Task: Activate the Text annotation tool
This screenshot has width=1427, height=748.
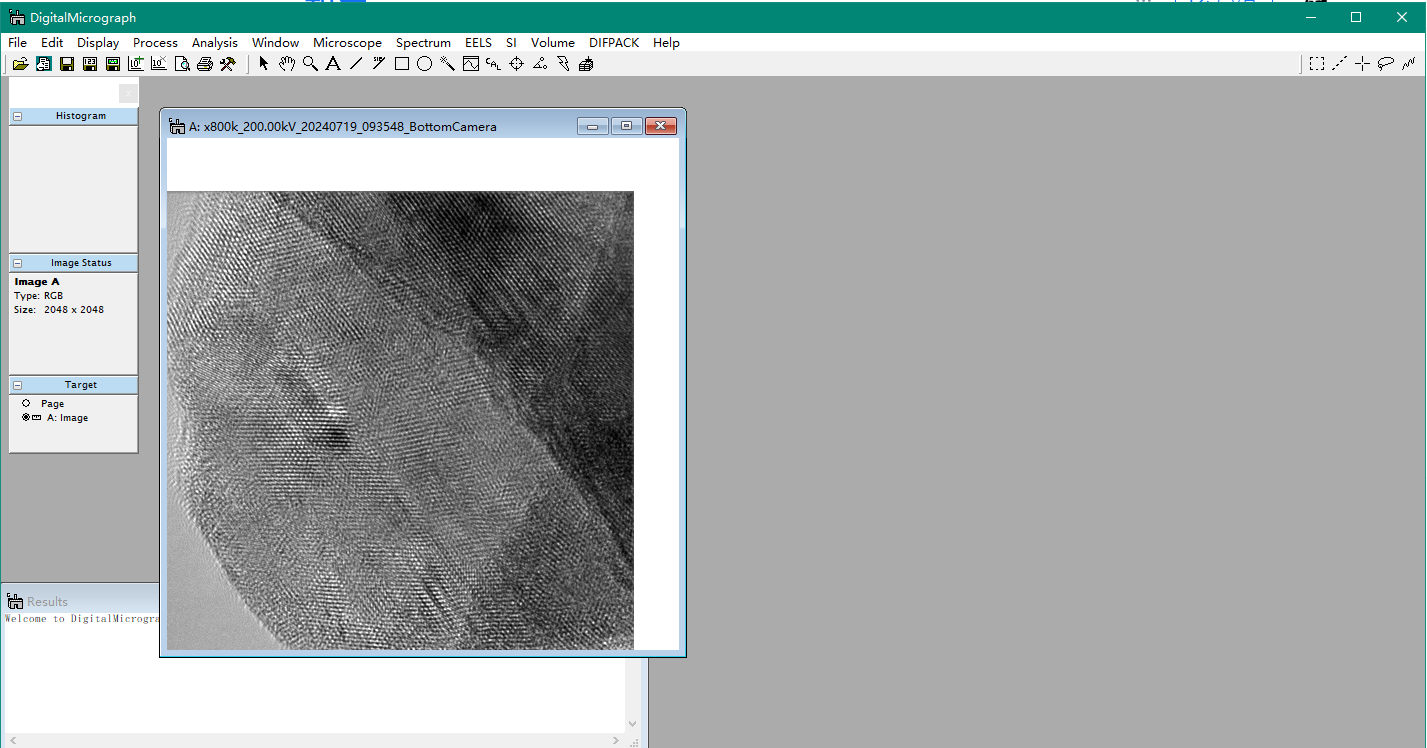Action: (333, 63)
